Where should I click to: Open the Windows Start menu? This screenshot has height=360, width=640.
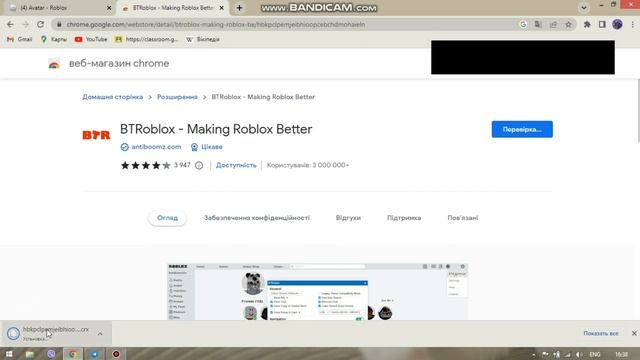9,354
